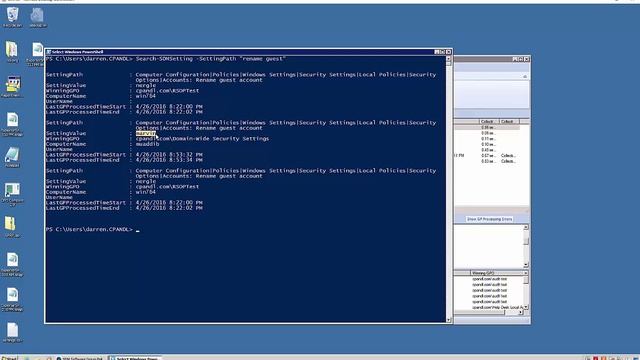640x360 pixels.
Task: Open the desktop icon beside Recycle Bin
Action: pyautogui.click(x=38, y=17)
